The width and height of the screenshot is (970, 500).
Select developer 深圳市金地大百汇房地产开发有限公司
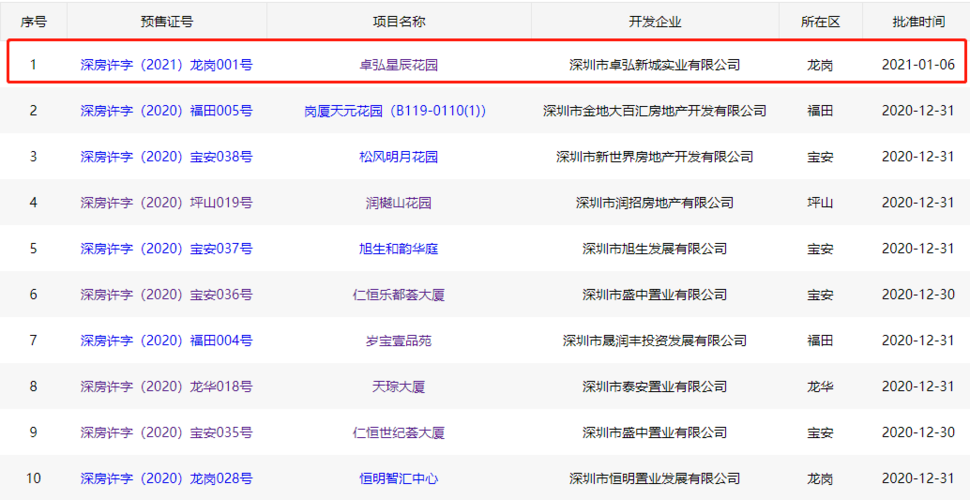[655, 111]
